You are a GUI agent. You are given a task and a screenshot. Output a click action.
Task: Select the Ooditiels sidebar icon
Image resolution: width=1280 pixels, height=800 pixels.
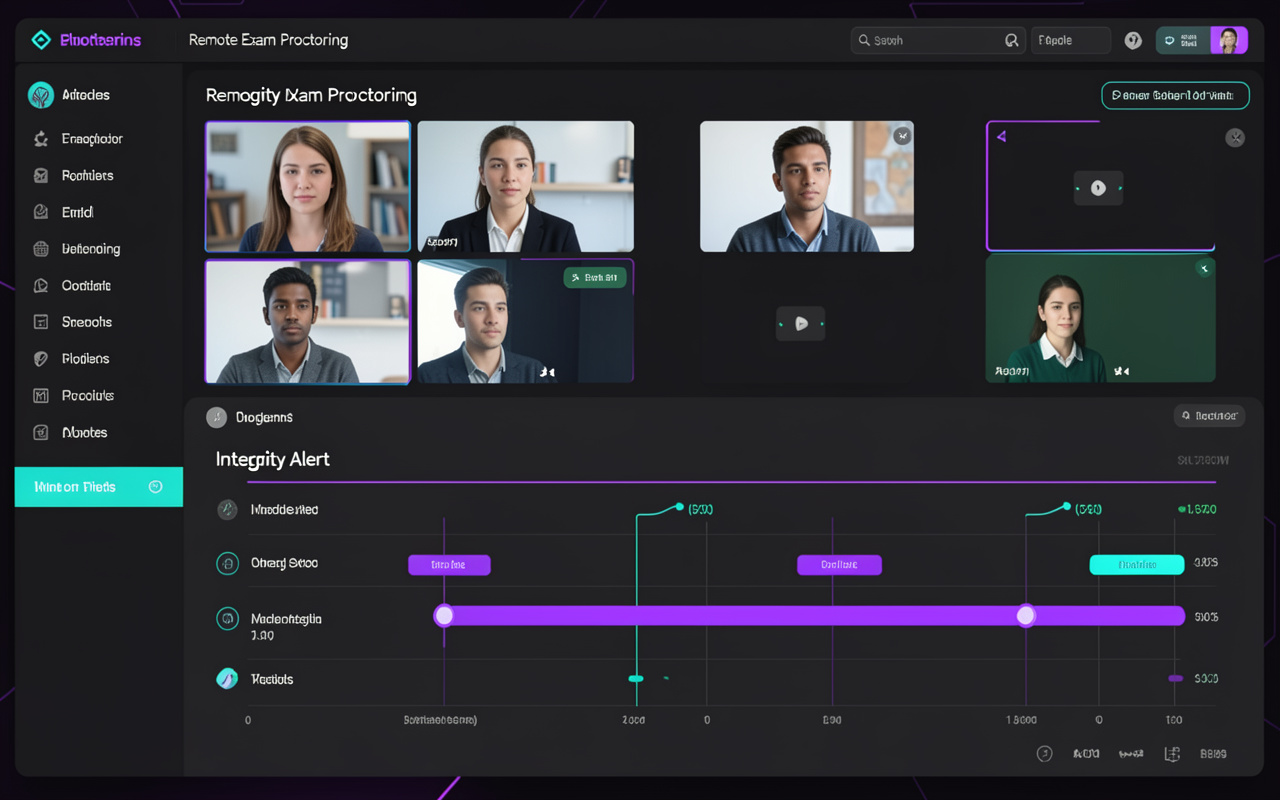point(41,285)
